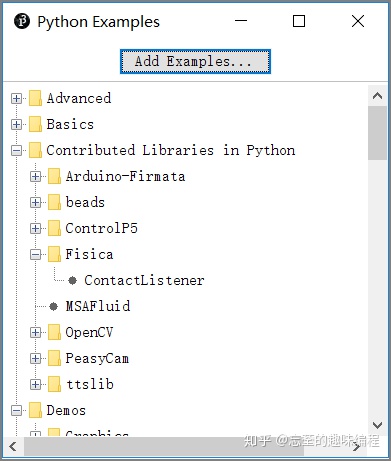Click the horizontal scrollbar left arrow
The height and width of the screenshot is (461, 391).
tap(13, 446)
